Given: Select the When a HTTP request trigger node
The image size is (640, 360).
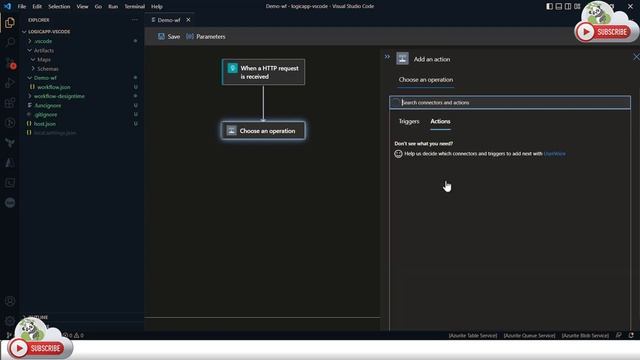Looking at the screenshot, I should click(x=263, y=72).
